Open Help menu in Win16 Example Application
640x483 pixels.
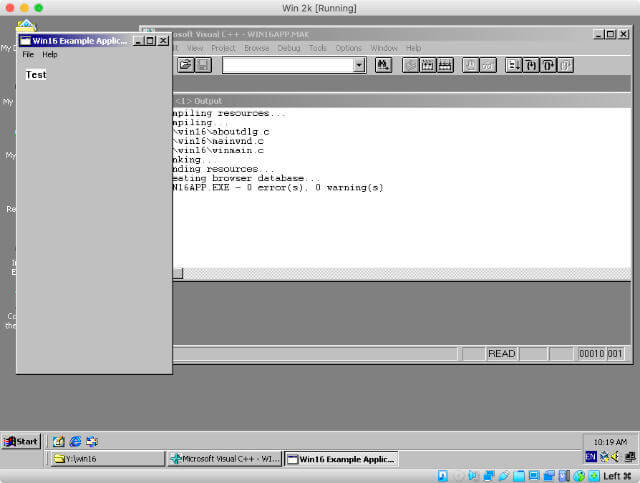click(50, 54)
